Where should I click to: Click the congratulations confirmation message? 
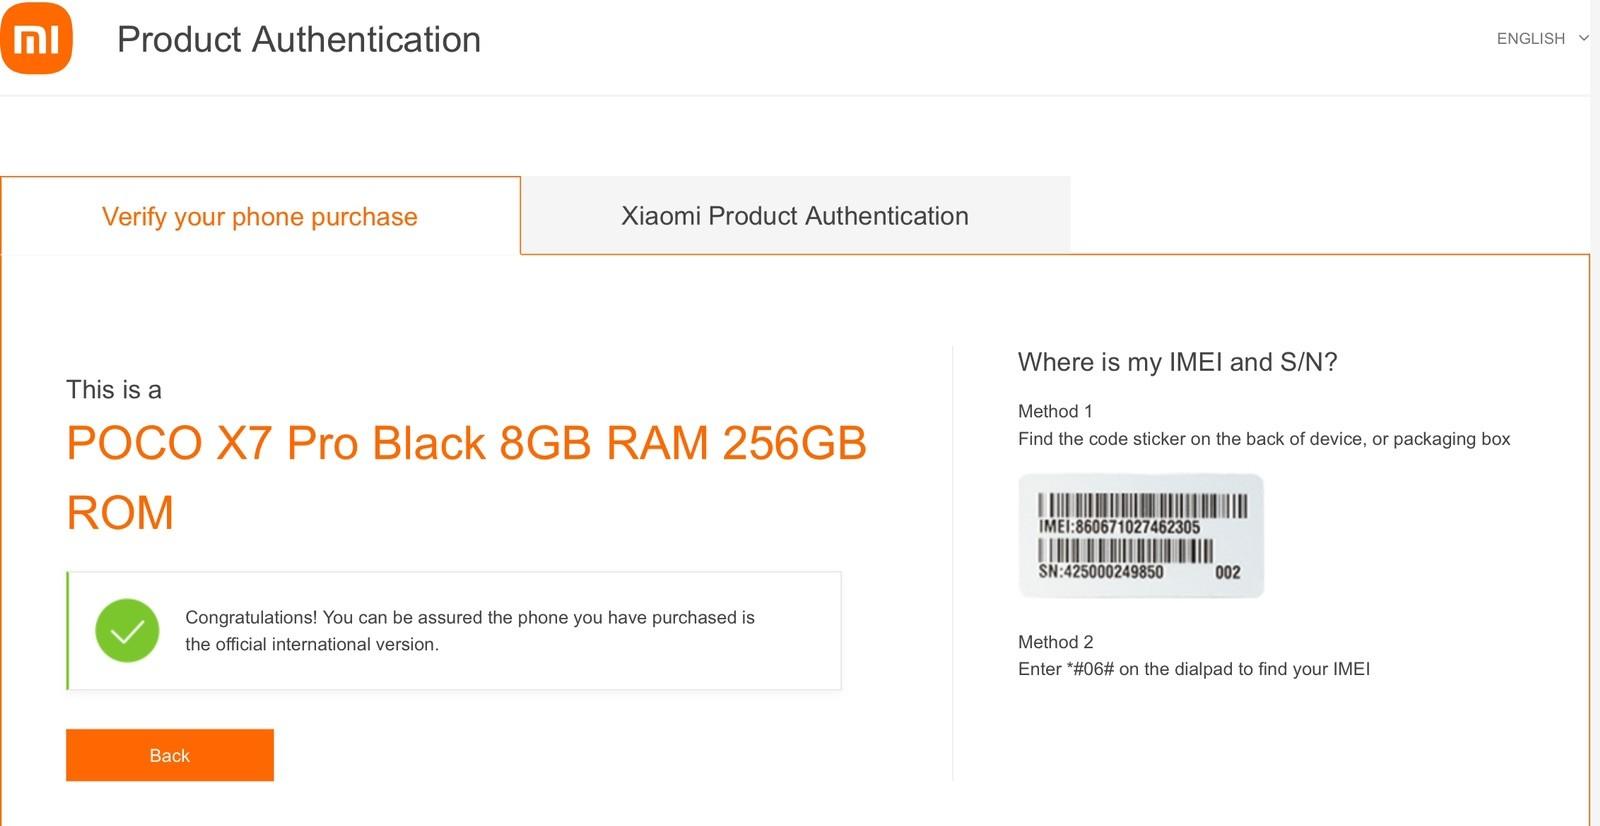(470, 631)
